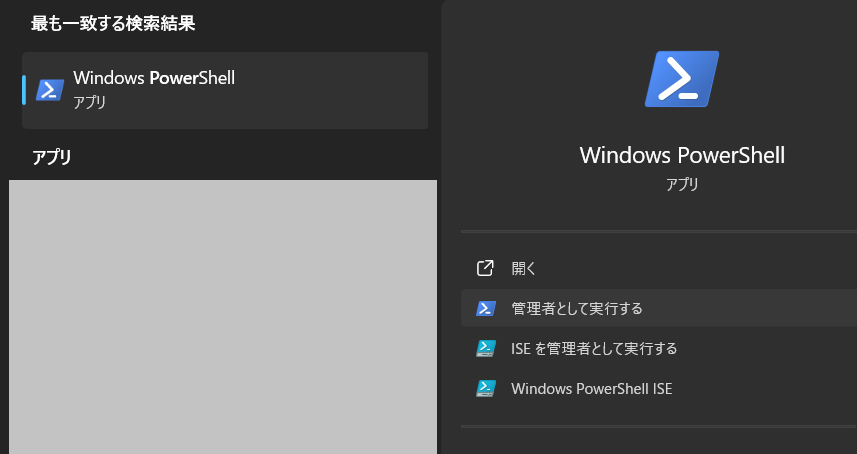The height and width of the screenshot is (454, 857).
Task: Click the アプリ section heading on the left
Action: click(51, 157)
